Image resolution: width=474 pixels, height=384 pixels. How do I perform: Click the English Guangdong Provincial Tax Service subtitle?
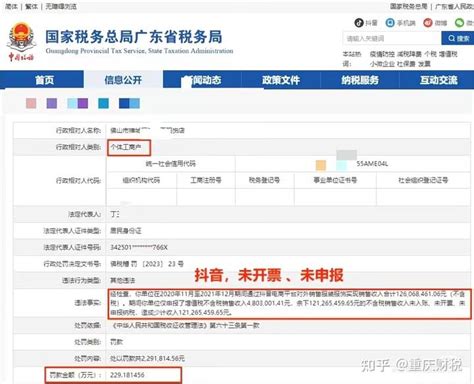point(139,51)
